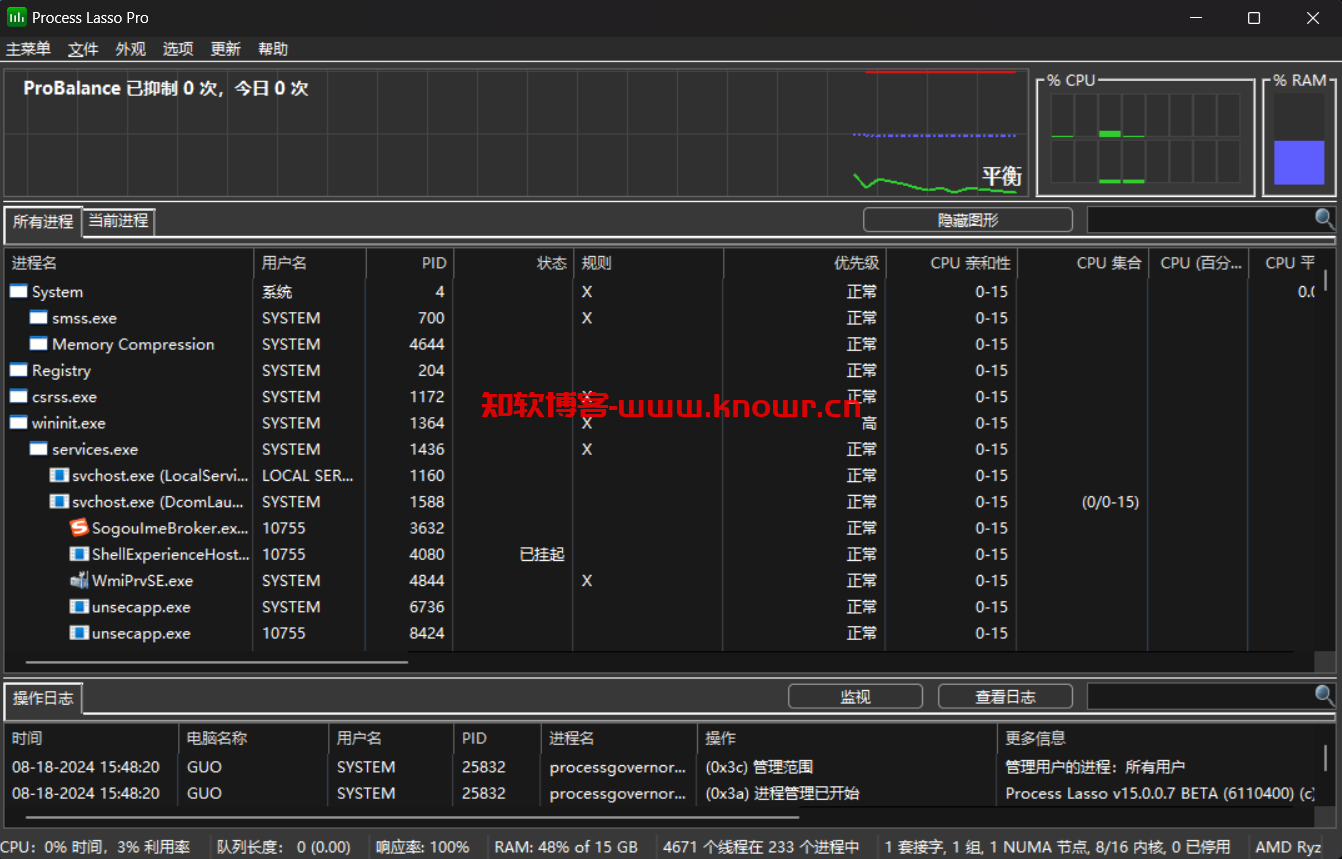This screenshot has height=859, width=1342.
Task: Click the Memory Compression process icon
Action: 39,344
